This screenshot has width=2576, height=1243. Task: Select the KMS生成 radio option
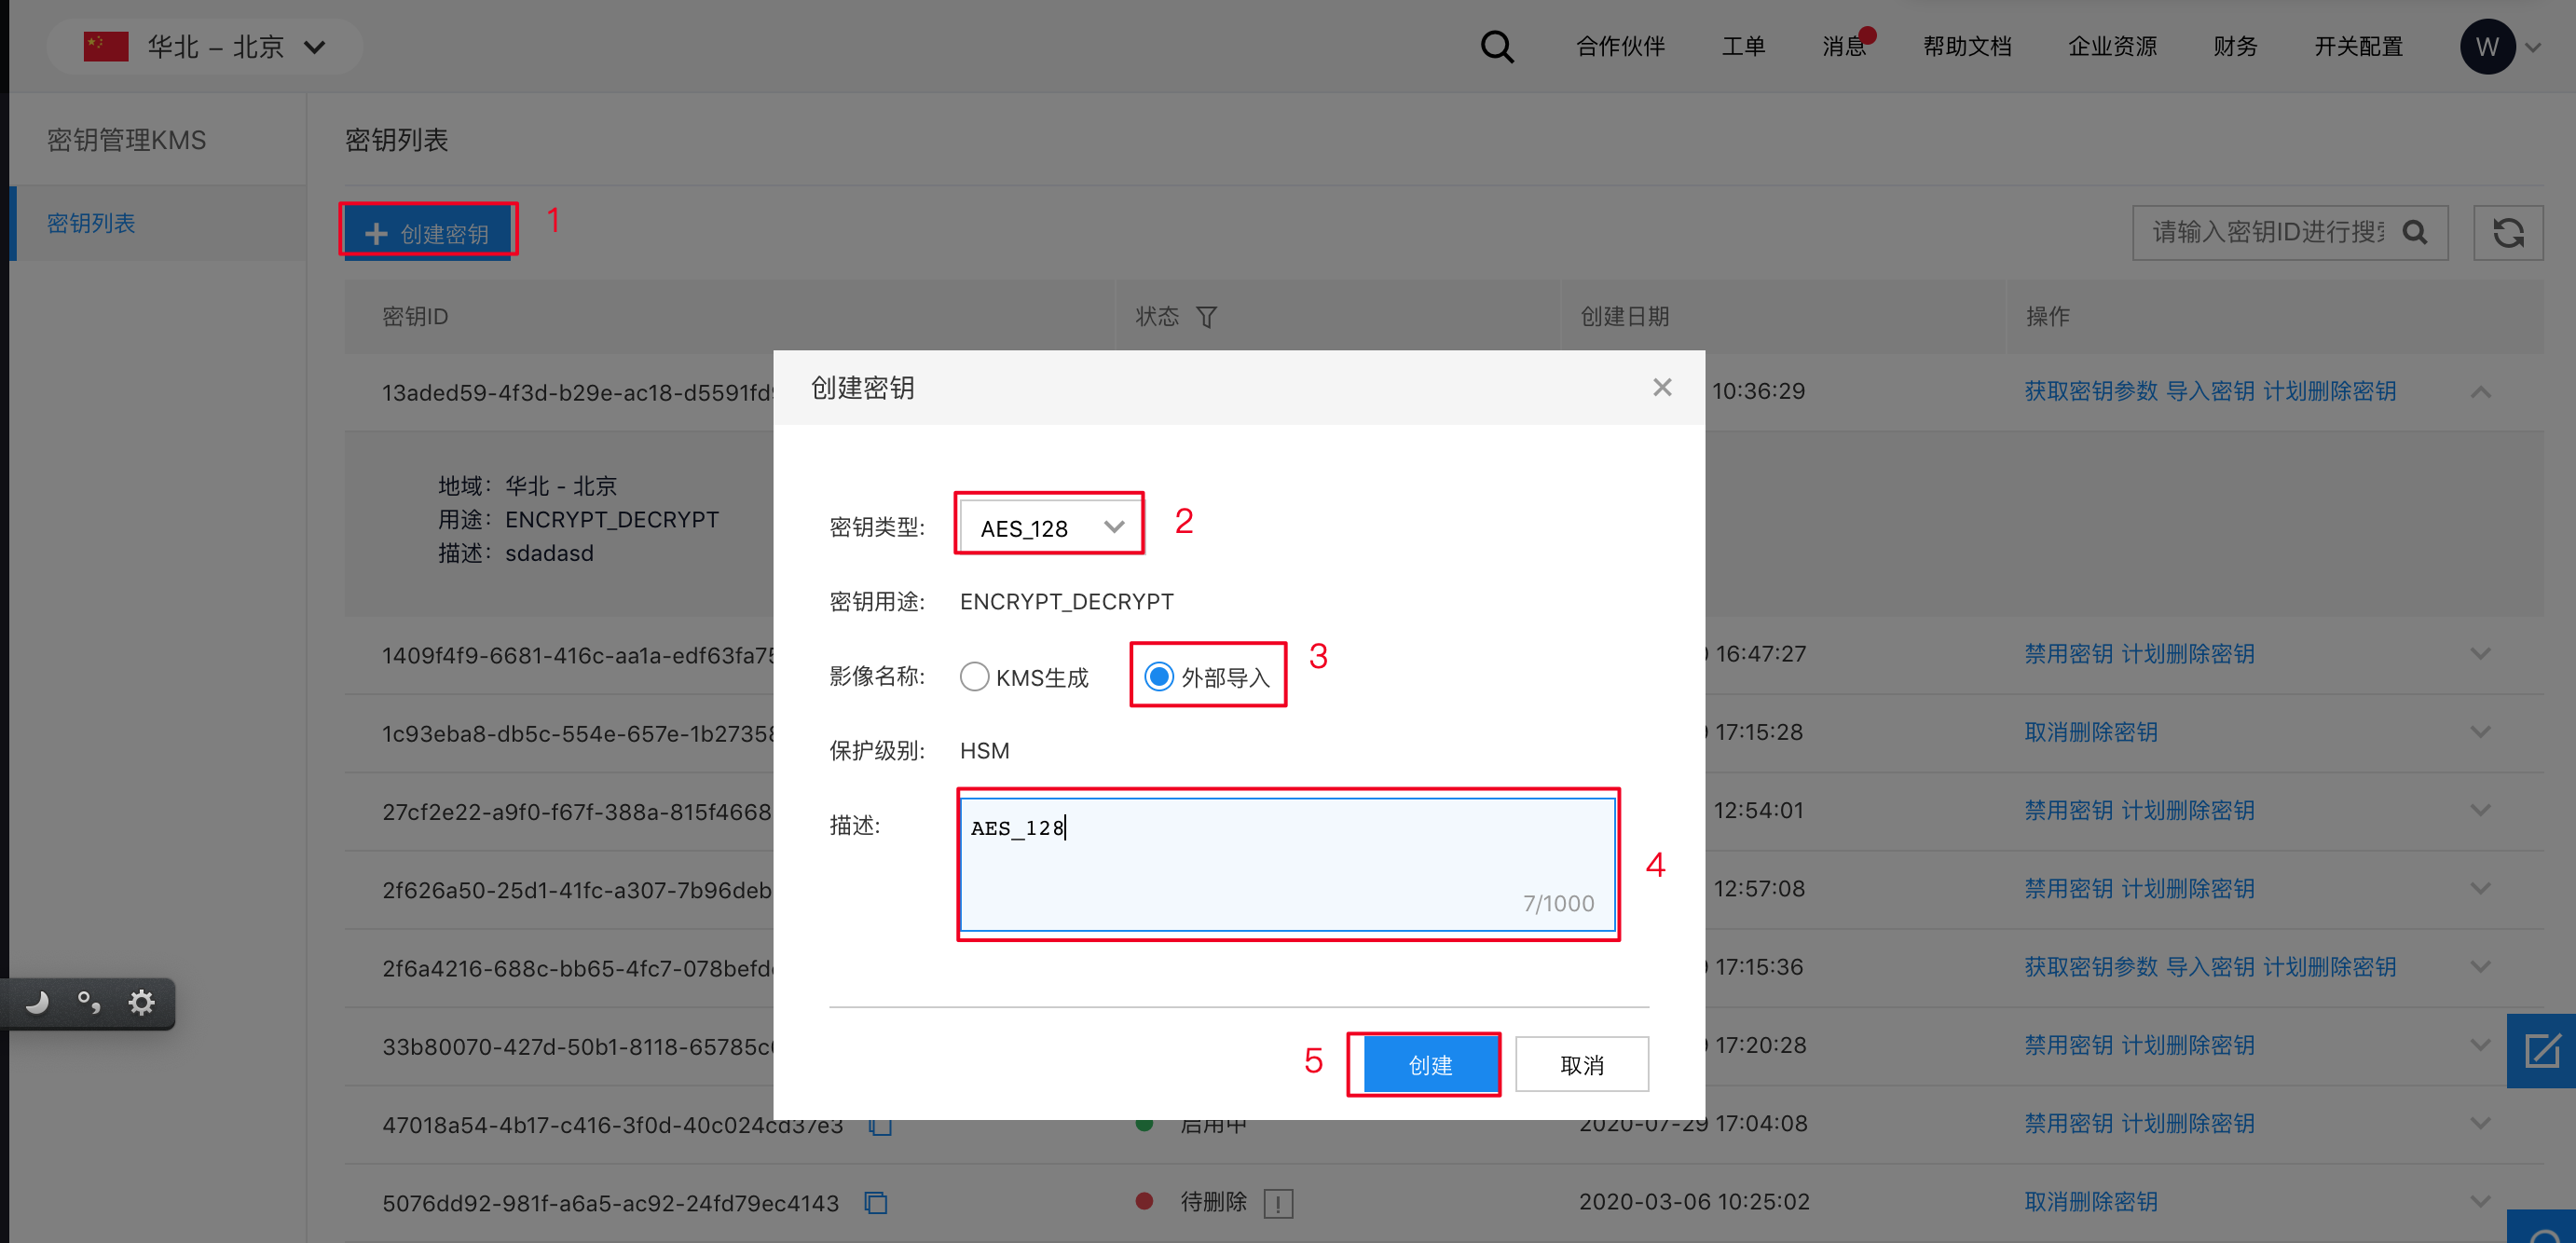click(x=974, y=677)
